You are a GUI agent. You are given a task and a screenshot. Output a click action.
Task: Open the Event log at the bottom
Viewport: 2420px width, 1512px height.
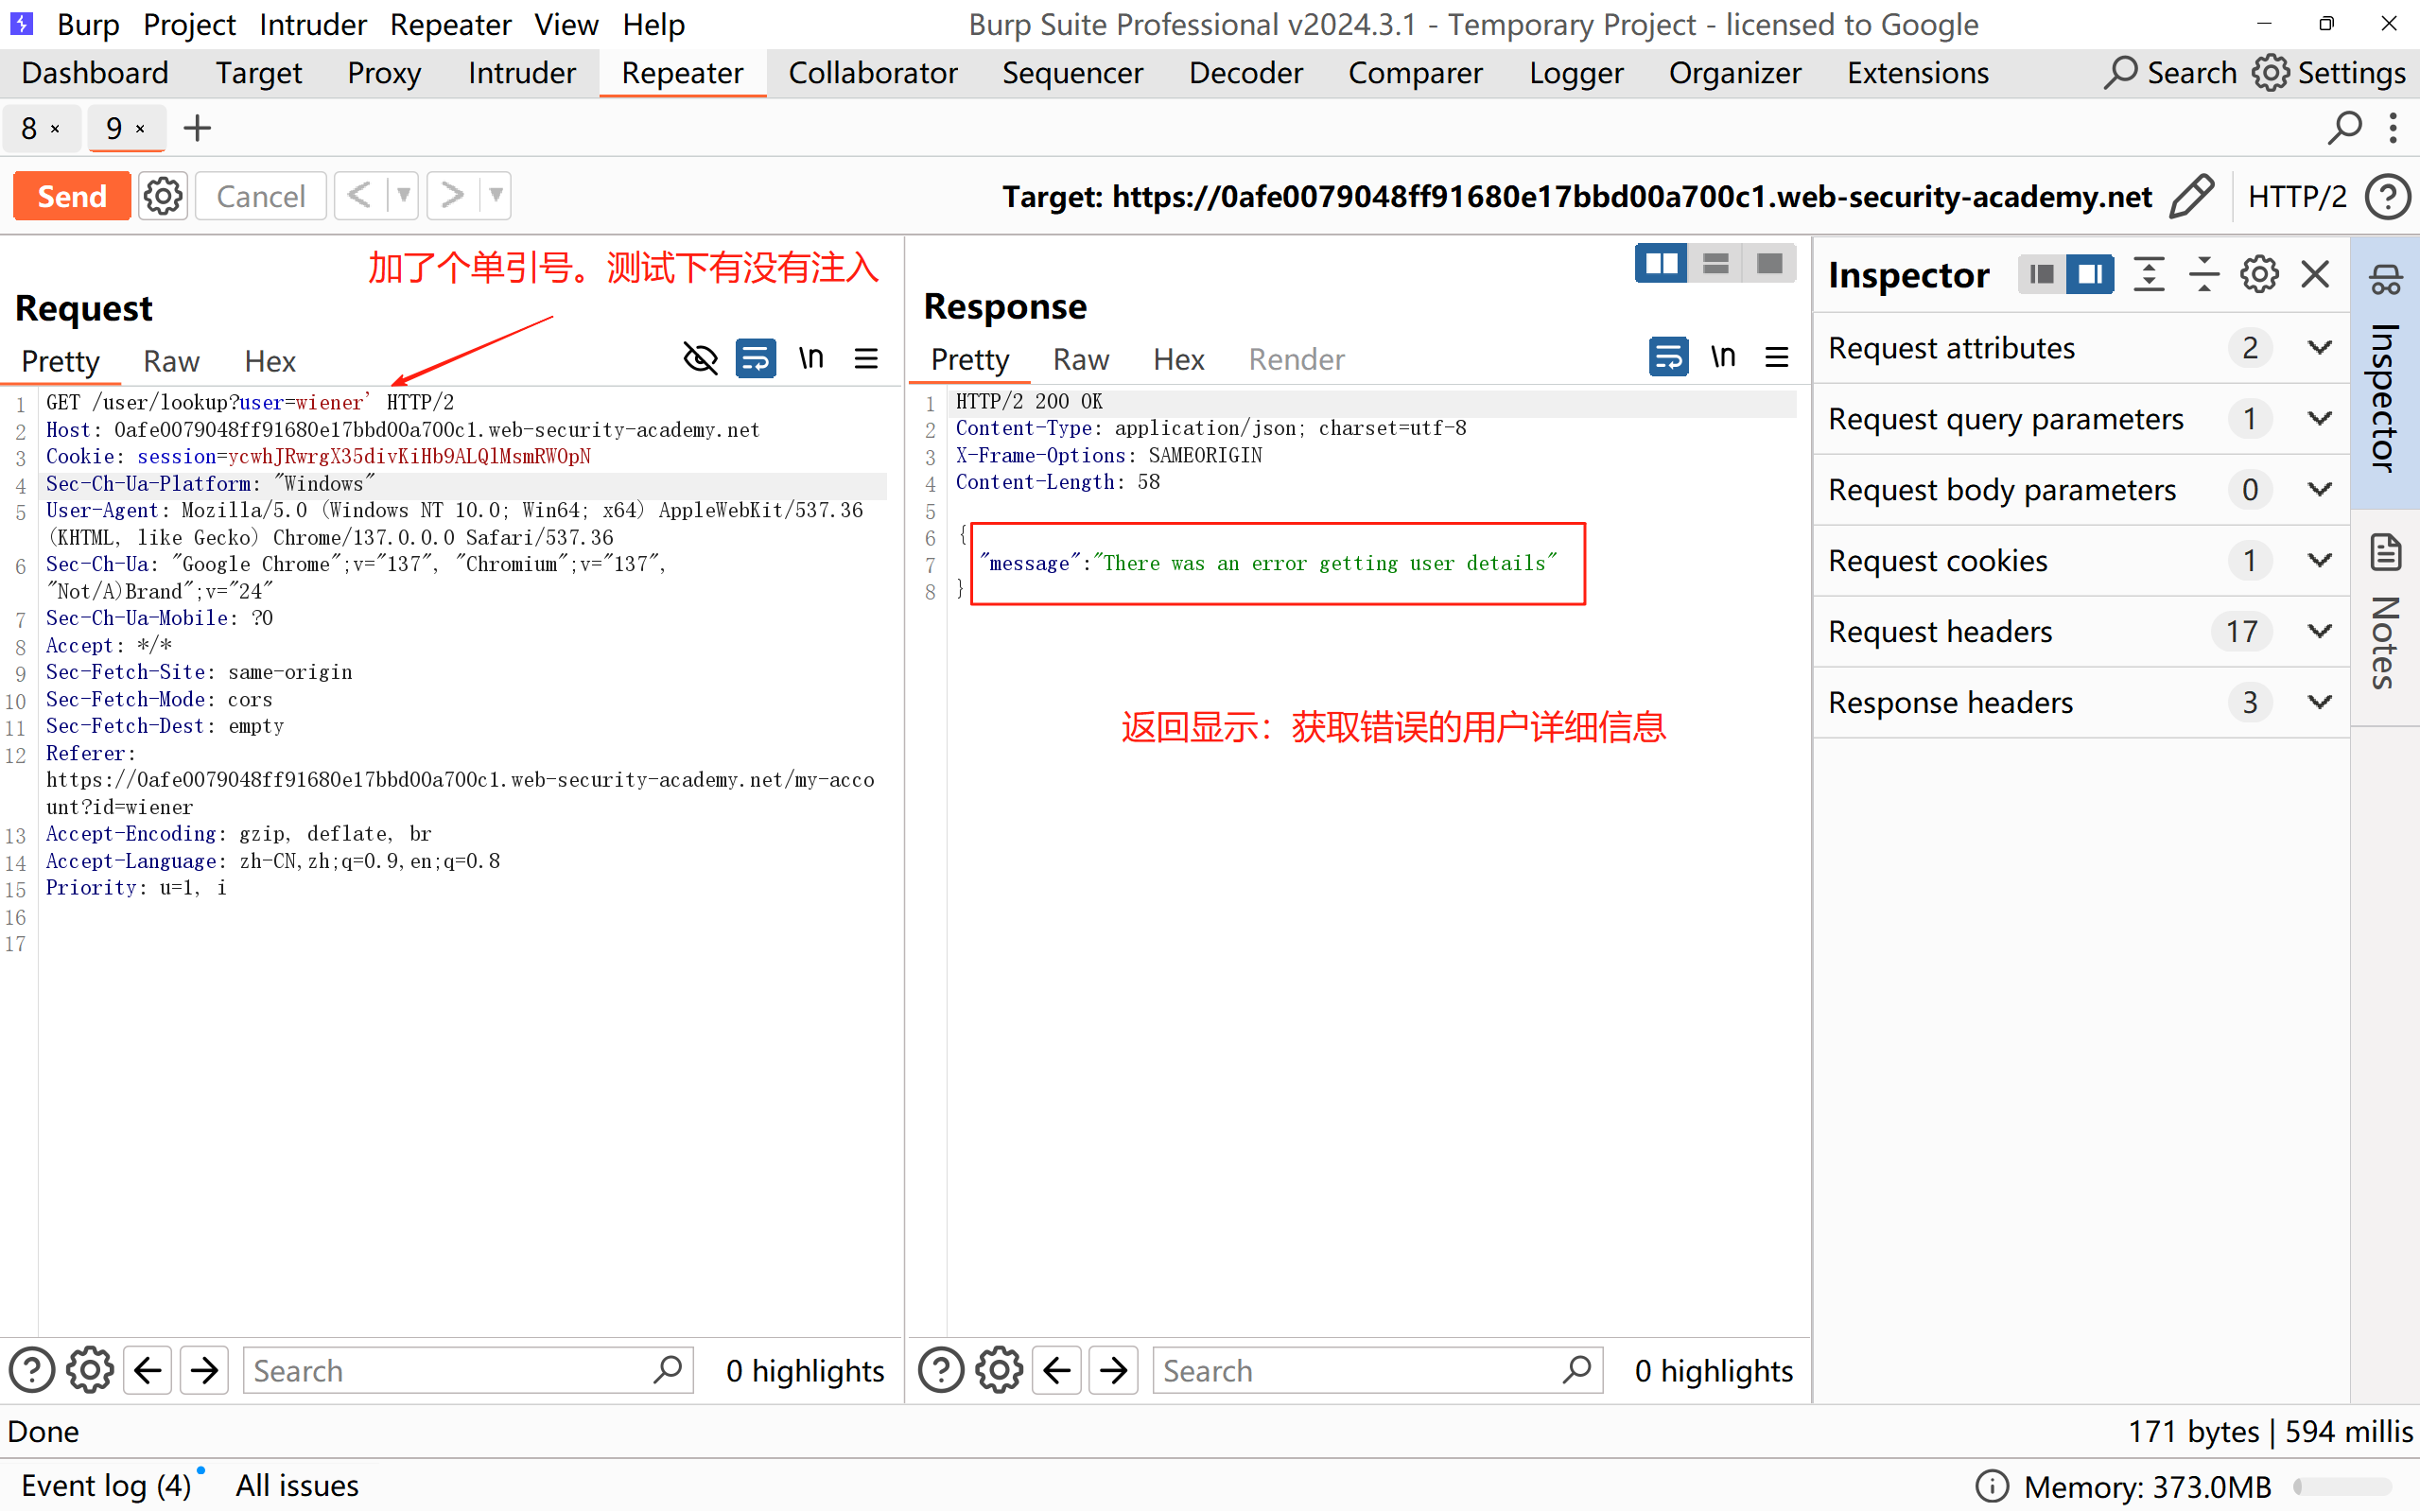click(105, 1485)
